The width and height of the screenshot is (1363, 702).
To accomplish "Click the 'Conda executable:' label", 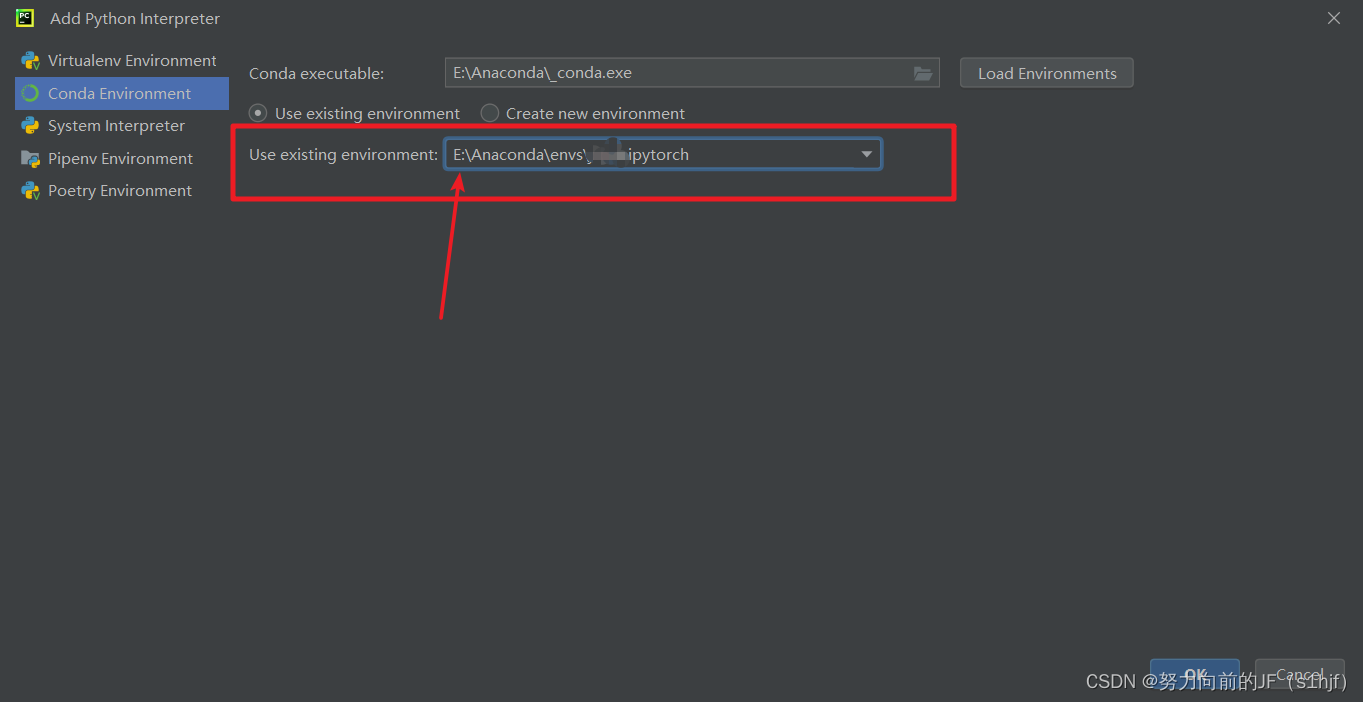I will coord(316,74).
